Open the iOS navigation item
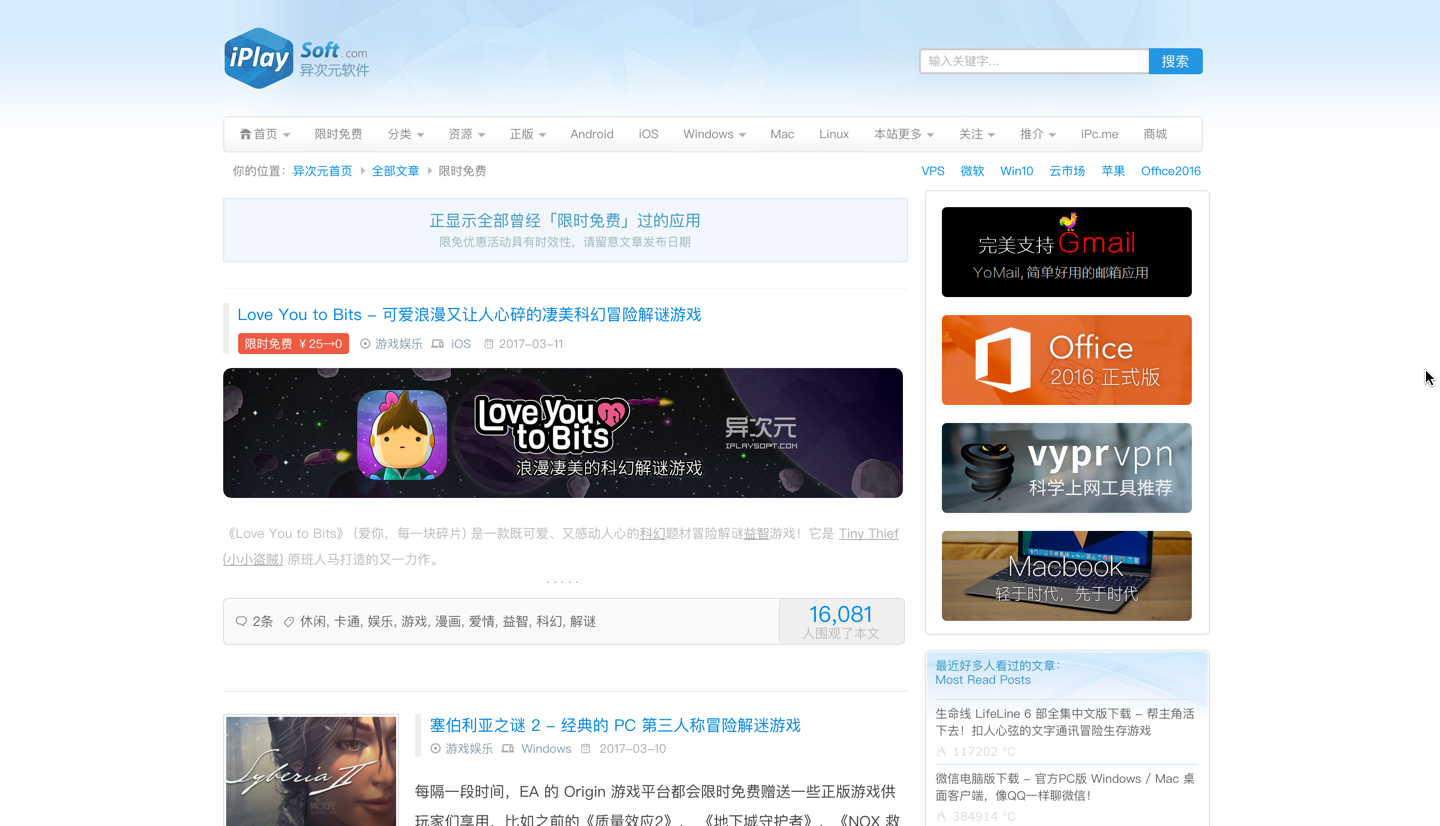 649,134
